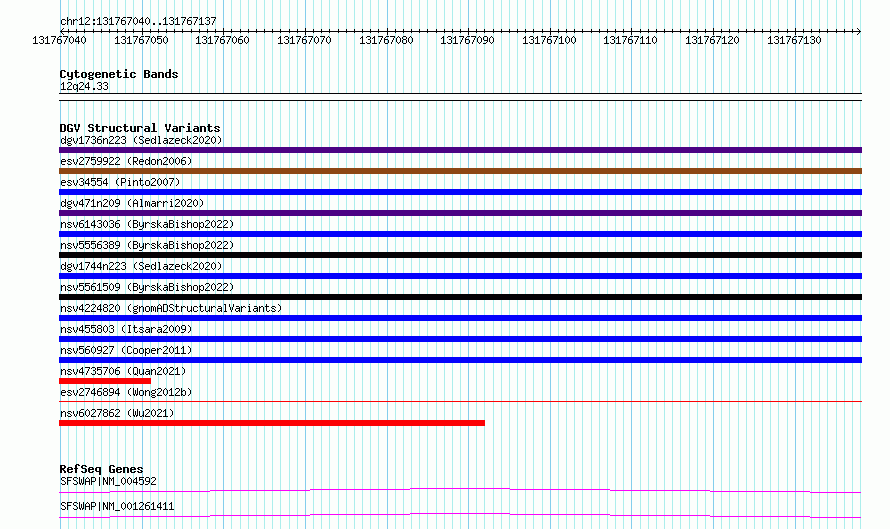This screenshot has height=529, width=890.
Task: Open the SFSWAP|NM_004592 gene label
Action: coord(108,481)
